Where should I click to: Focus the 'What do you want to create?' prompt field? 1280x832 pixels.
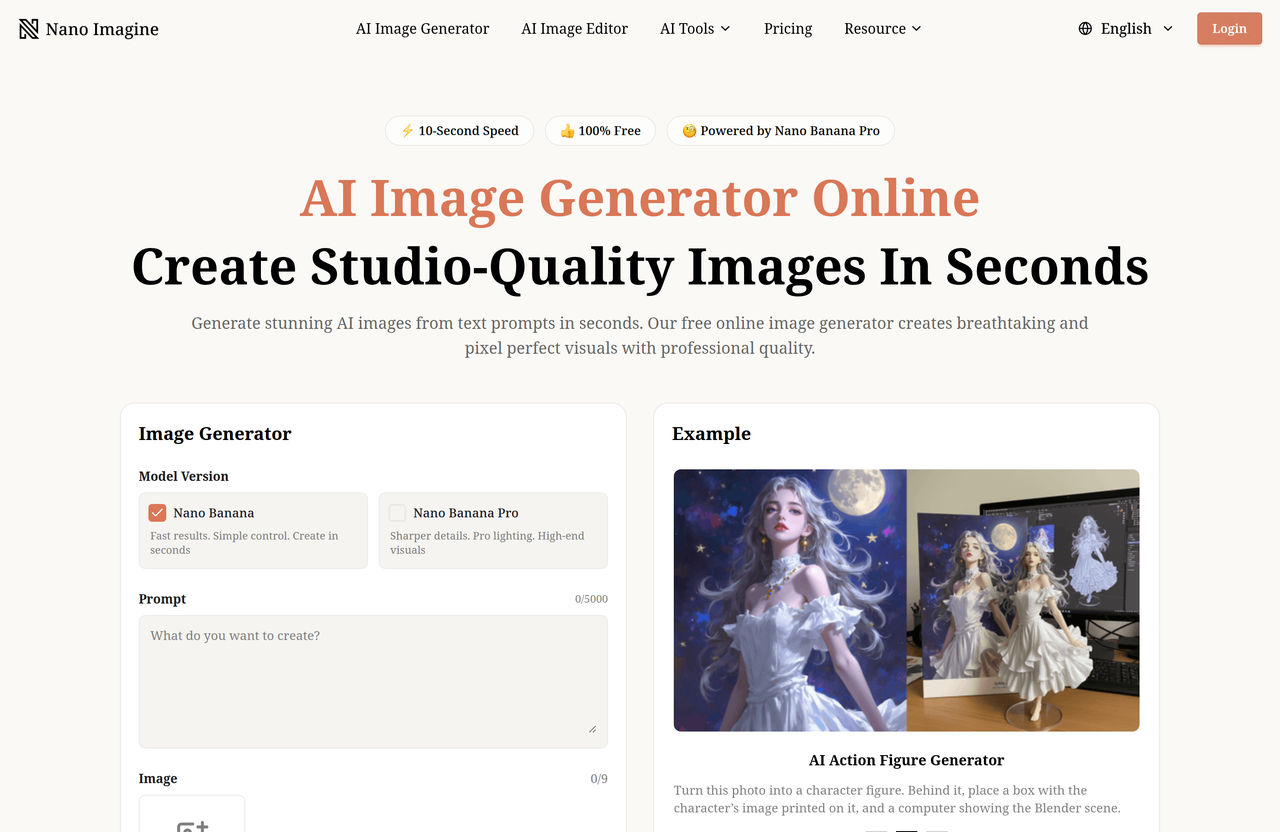pos(373,681)
